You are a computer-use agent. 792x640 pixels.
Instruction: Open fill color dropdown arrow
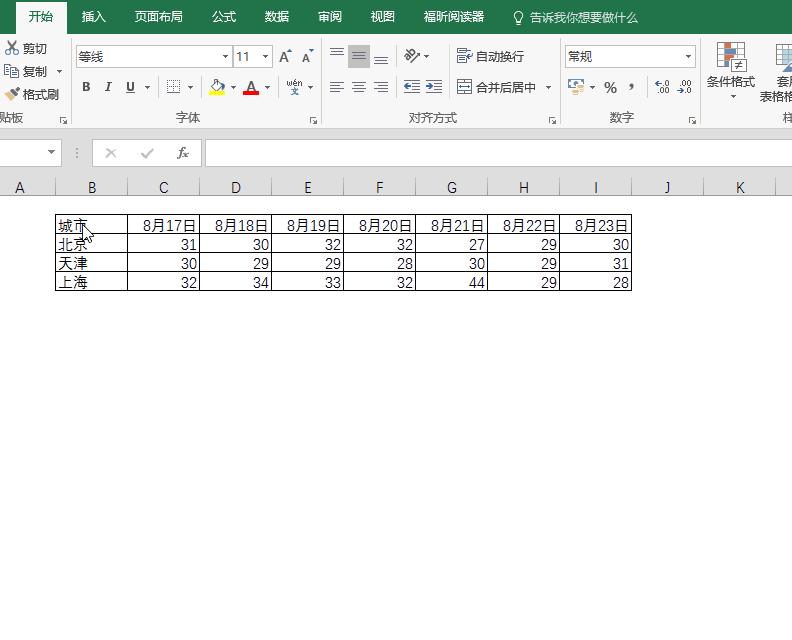pos(233,87)
